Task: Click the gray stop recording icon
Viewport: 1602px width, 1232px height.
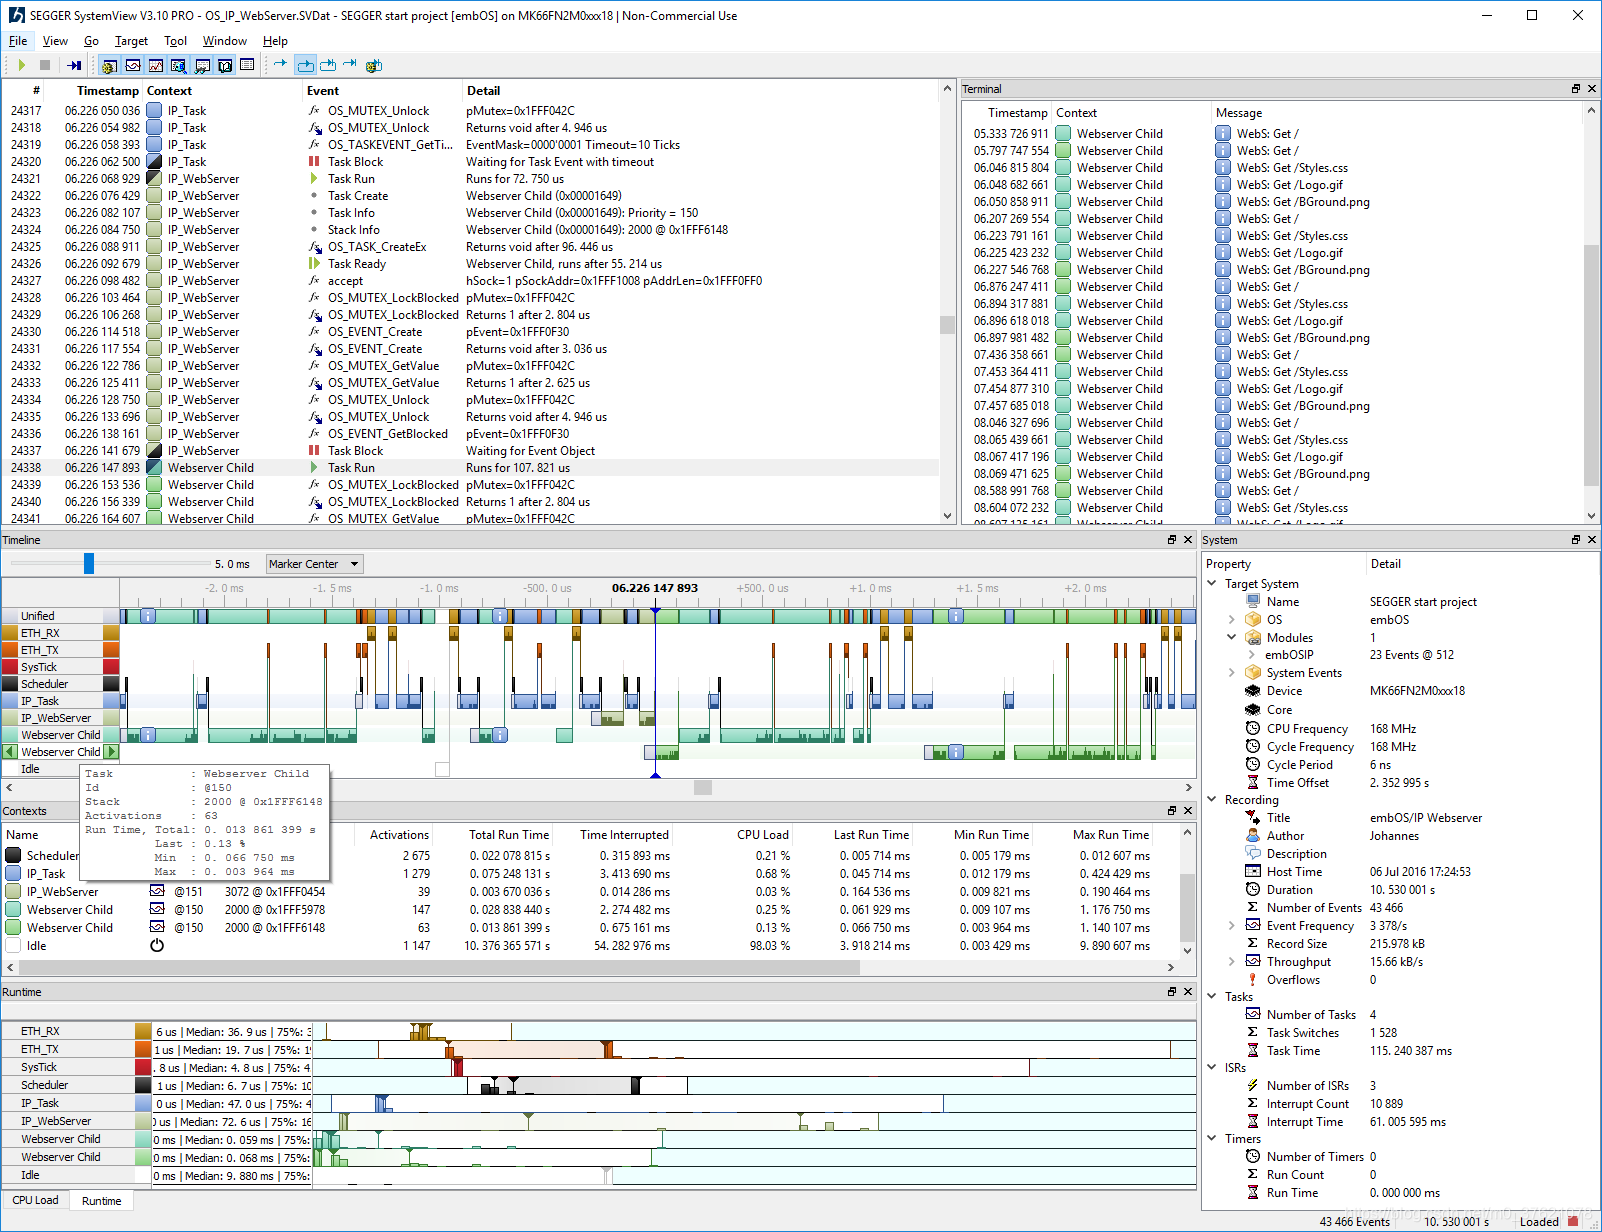Action: [x=45, y=65]
